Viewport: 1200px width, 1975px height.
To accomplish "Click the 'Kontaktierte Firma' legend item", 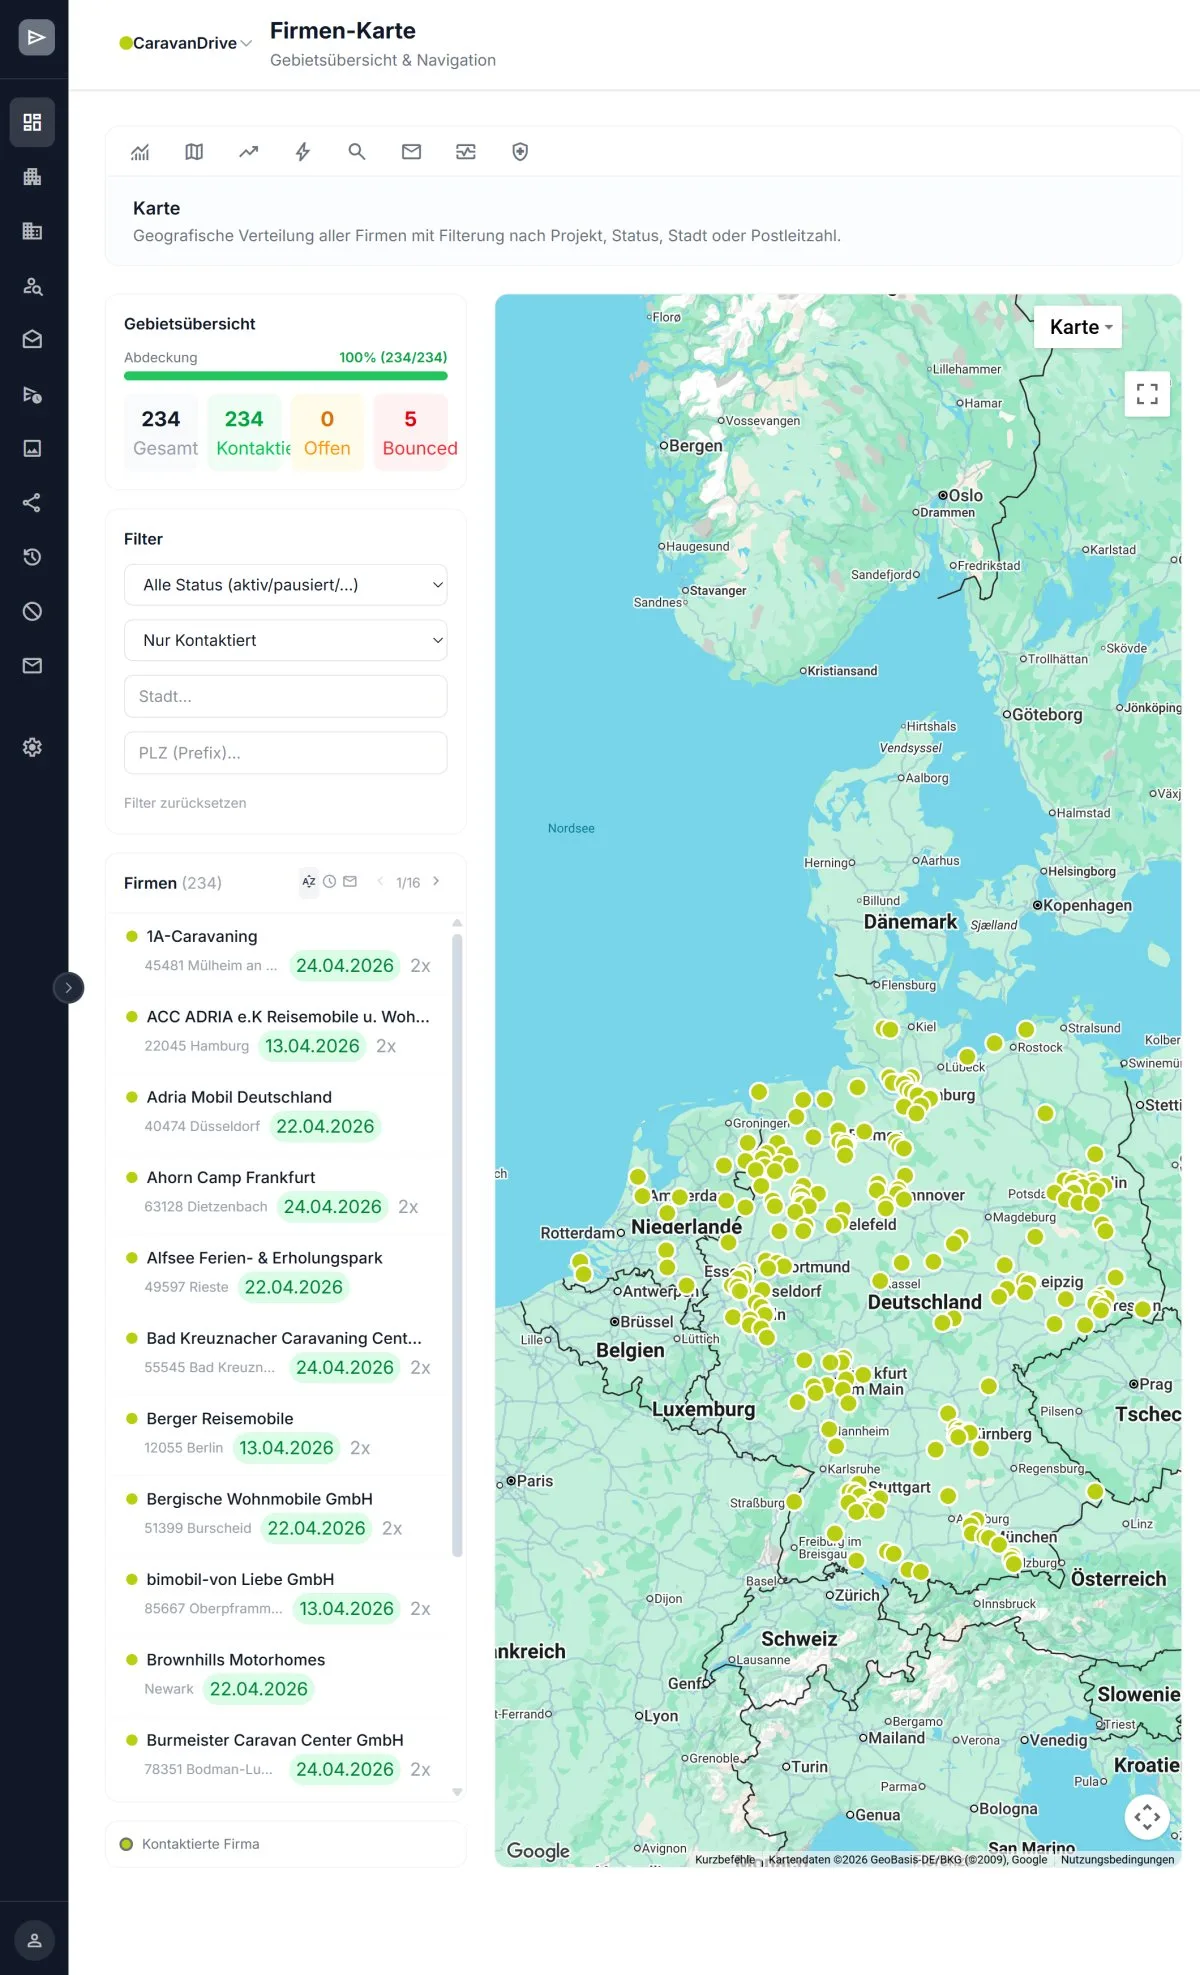I will click(190, 1844).
